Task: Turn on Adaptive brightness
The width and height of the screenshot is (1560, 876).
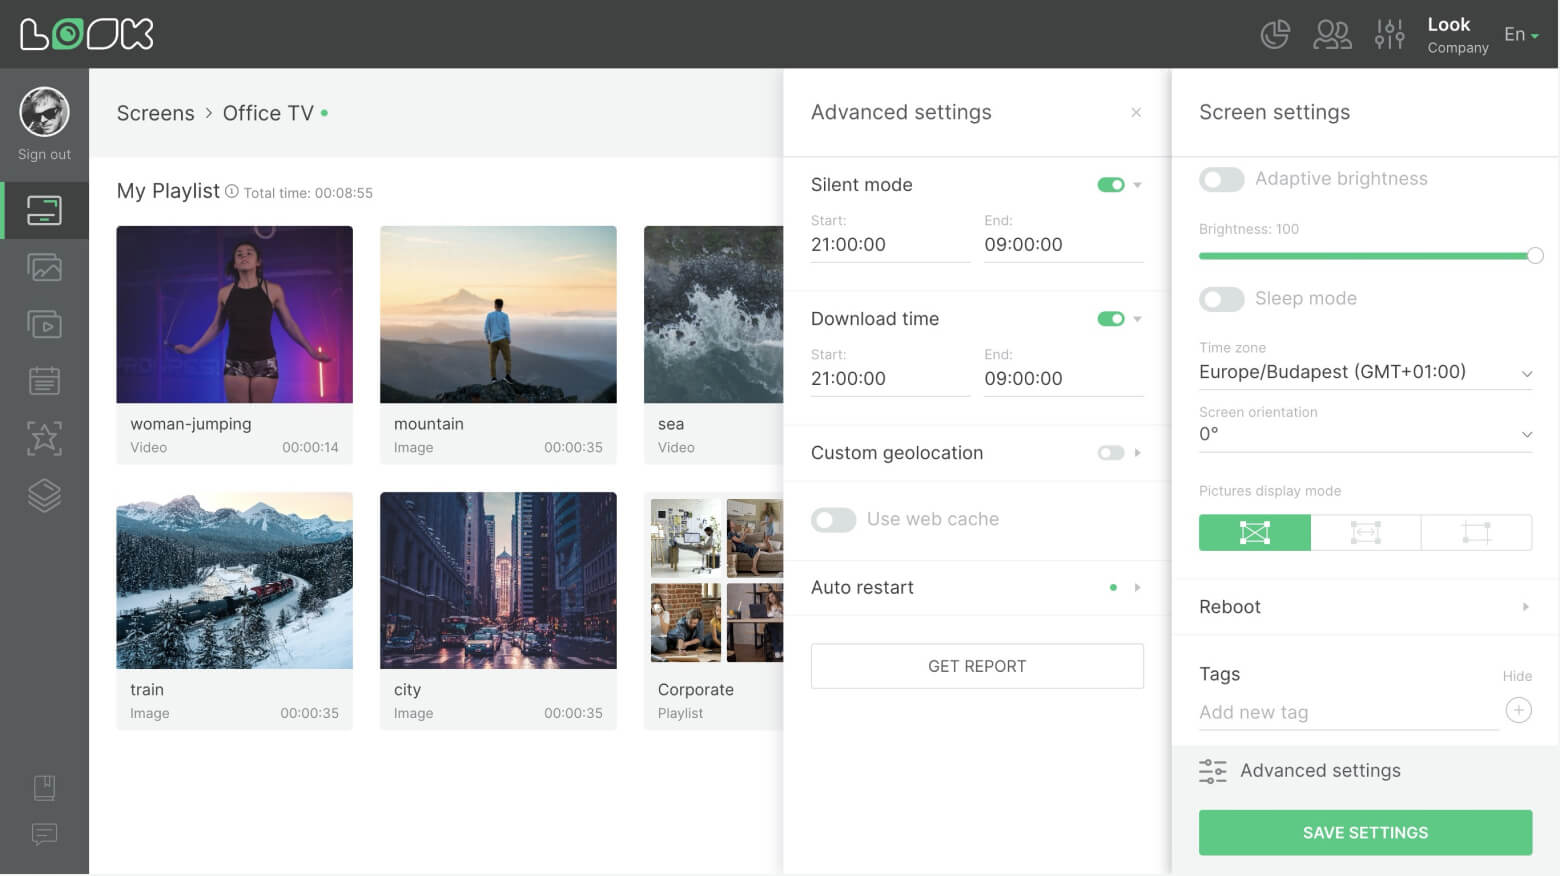Action: point(1221,179)
